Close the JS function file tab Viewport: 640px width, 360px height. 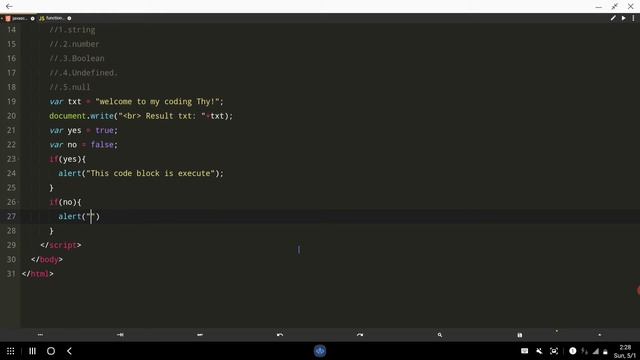pyautogui.click(x=69, y=18)
